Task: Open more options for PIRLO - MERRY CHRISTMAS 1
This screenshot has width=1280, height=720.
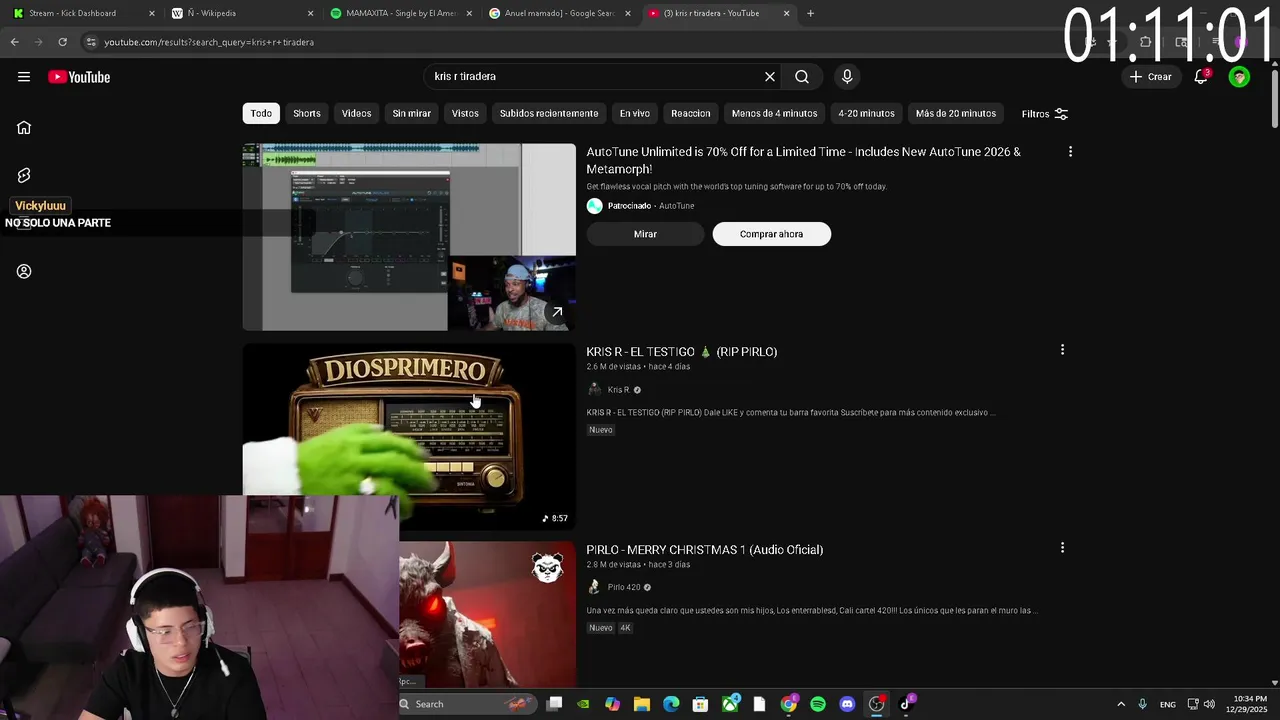Action: (x=1062, y=548)
